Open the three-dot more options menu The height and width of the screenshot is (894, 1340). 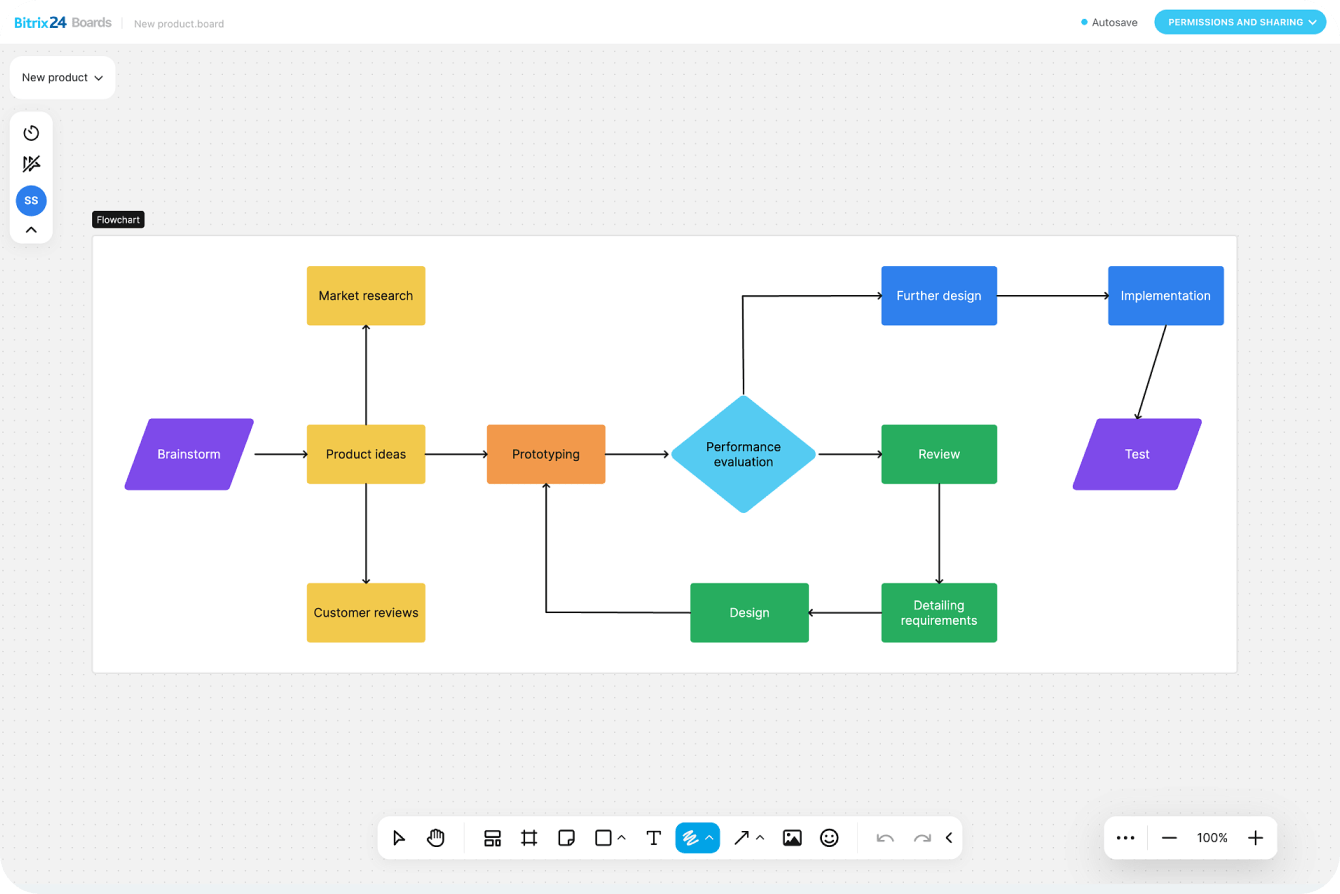coord(1125,838)
